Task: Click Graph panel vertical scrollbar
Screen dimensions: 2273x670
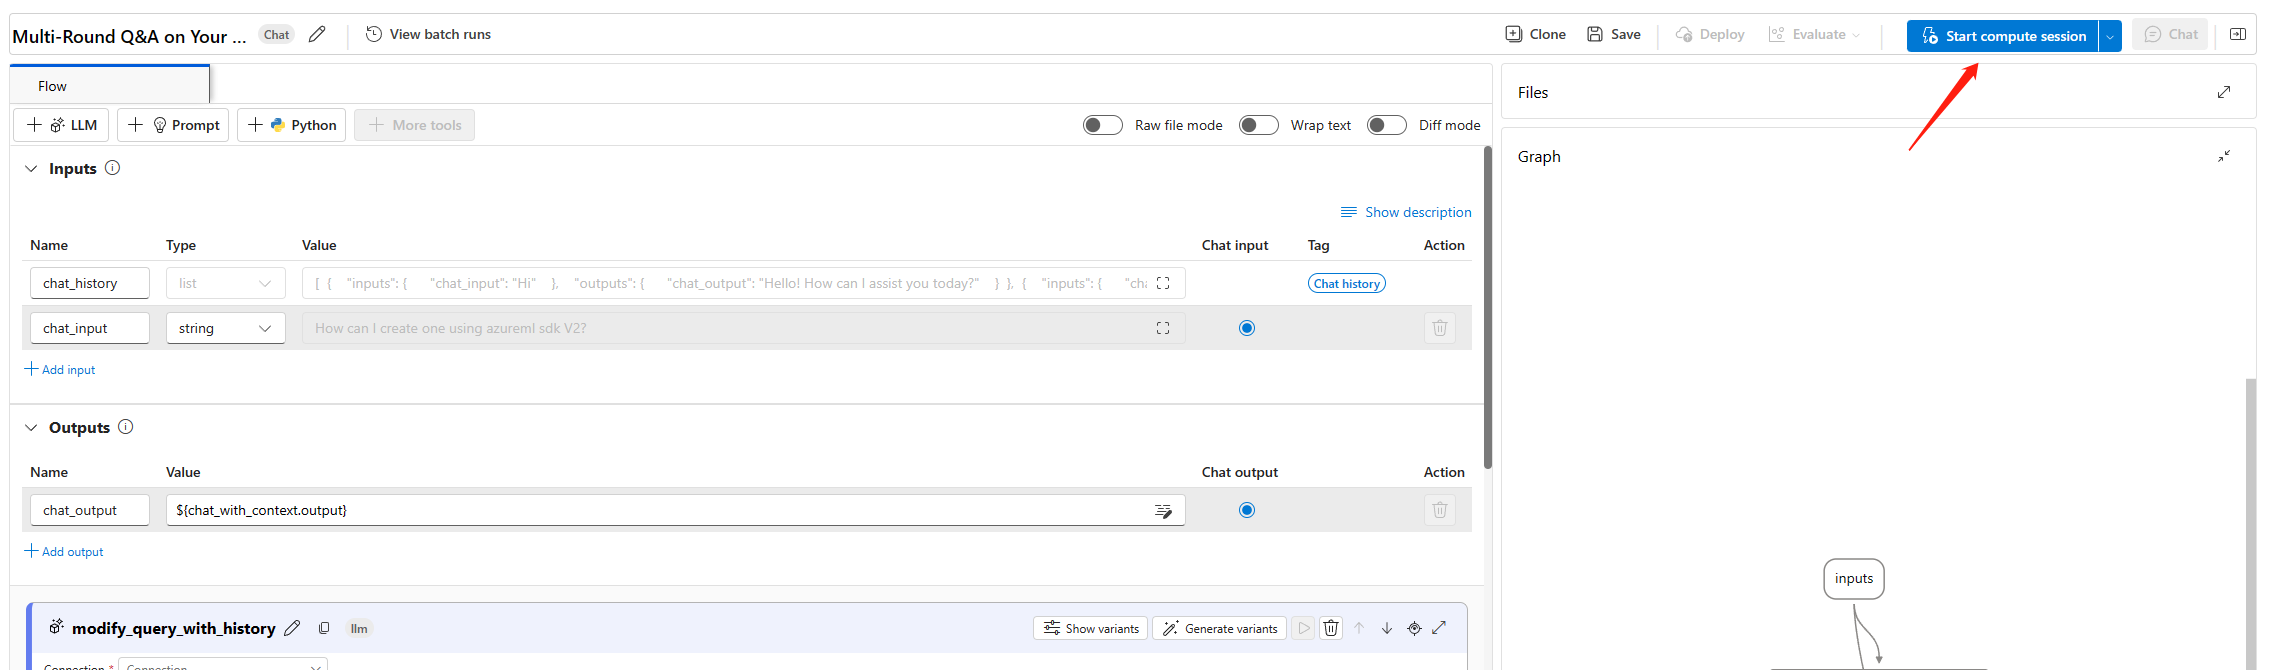Action: point(2250,524)
